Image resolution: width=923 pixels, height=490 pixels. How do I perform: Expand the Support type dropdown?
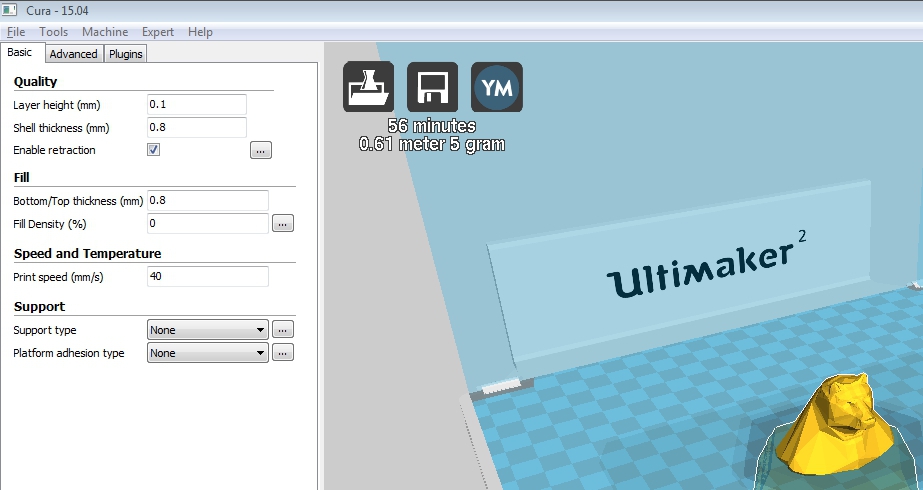tap(207, 329)
